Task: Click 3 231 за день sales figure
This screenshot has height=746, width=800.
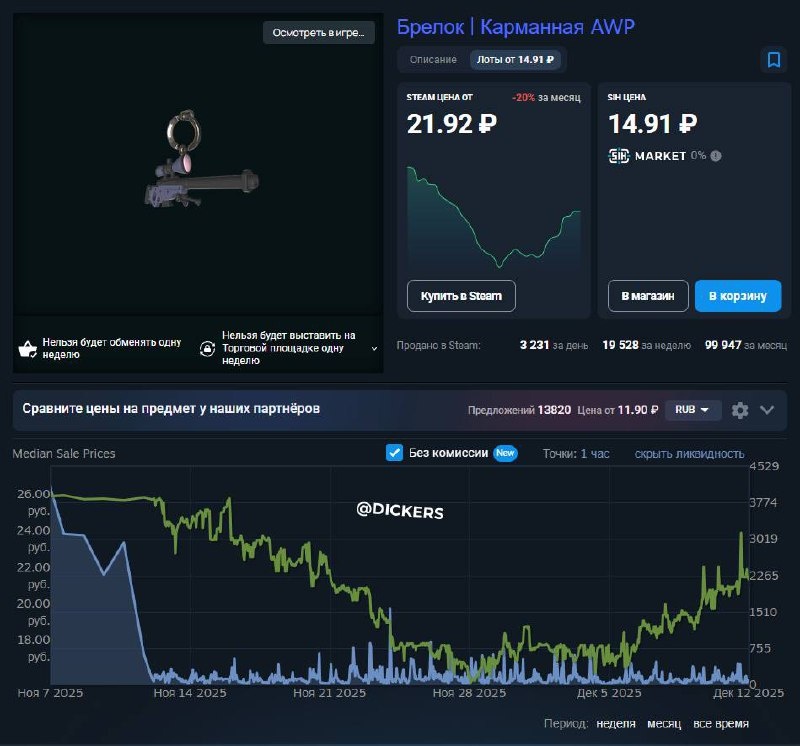Action: click(554, 345)
